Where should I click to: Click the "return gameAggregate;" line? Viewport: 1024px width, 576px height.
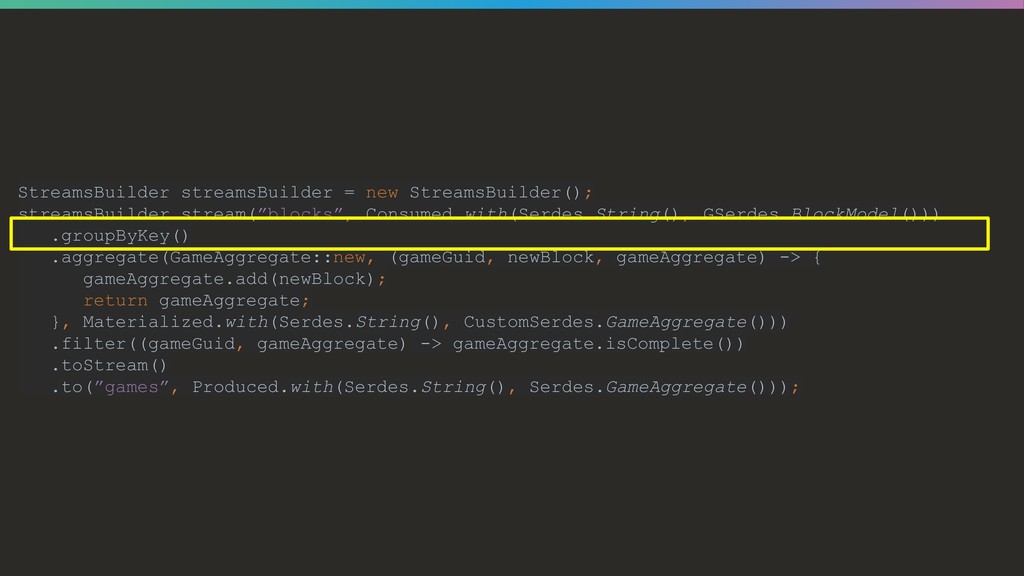click(x=196, y=300)
